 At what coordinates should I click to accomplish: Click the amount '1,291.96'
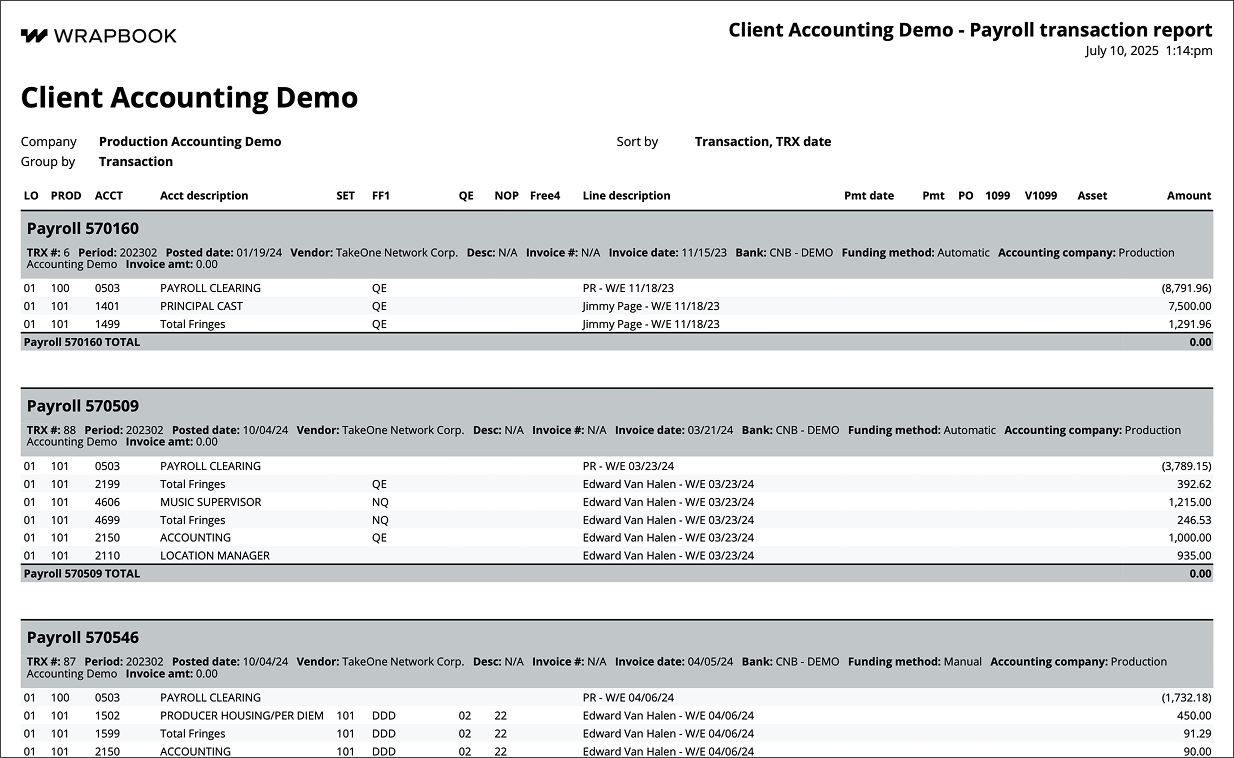pyautogui.click(x=1190, y=324)
